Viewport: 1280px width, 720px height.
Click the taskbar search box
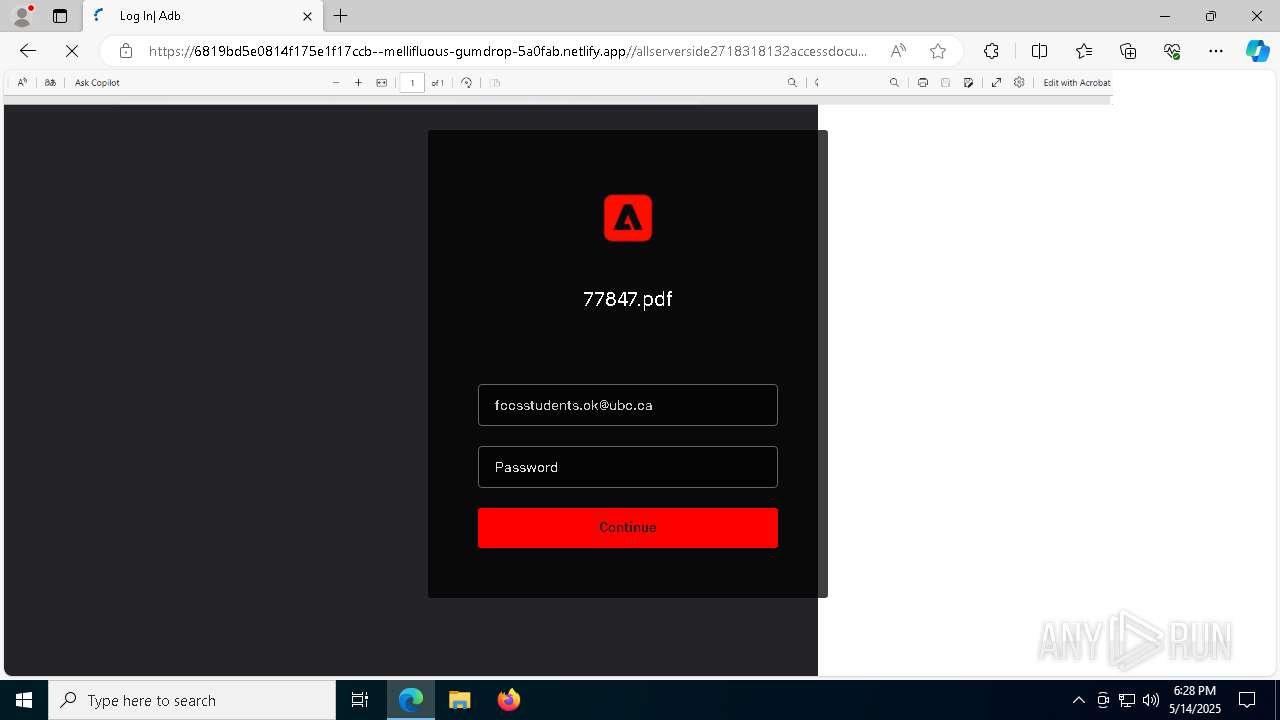click(x=192, y=700)
